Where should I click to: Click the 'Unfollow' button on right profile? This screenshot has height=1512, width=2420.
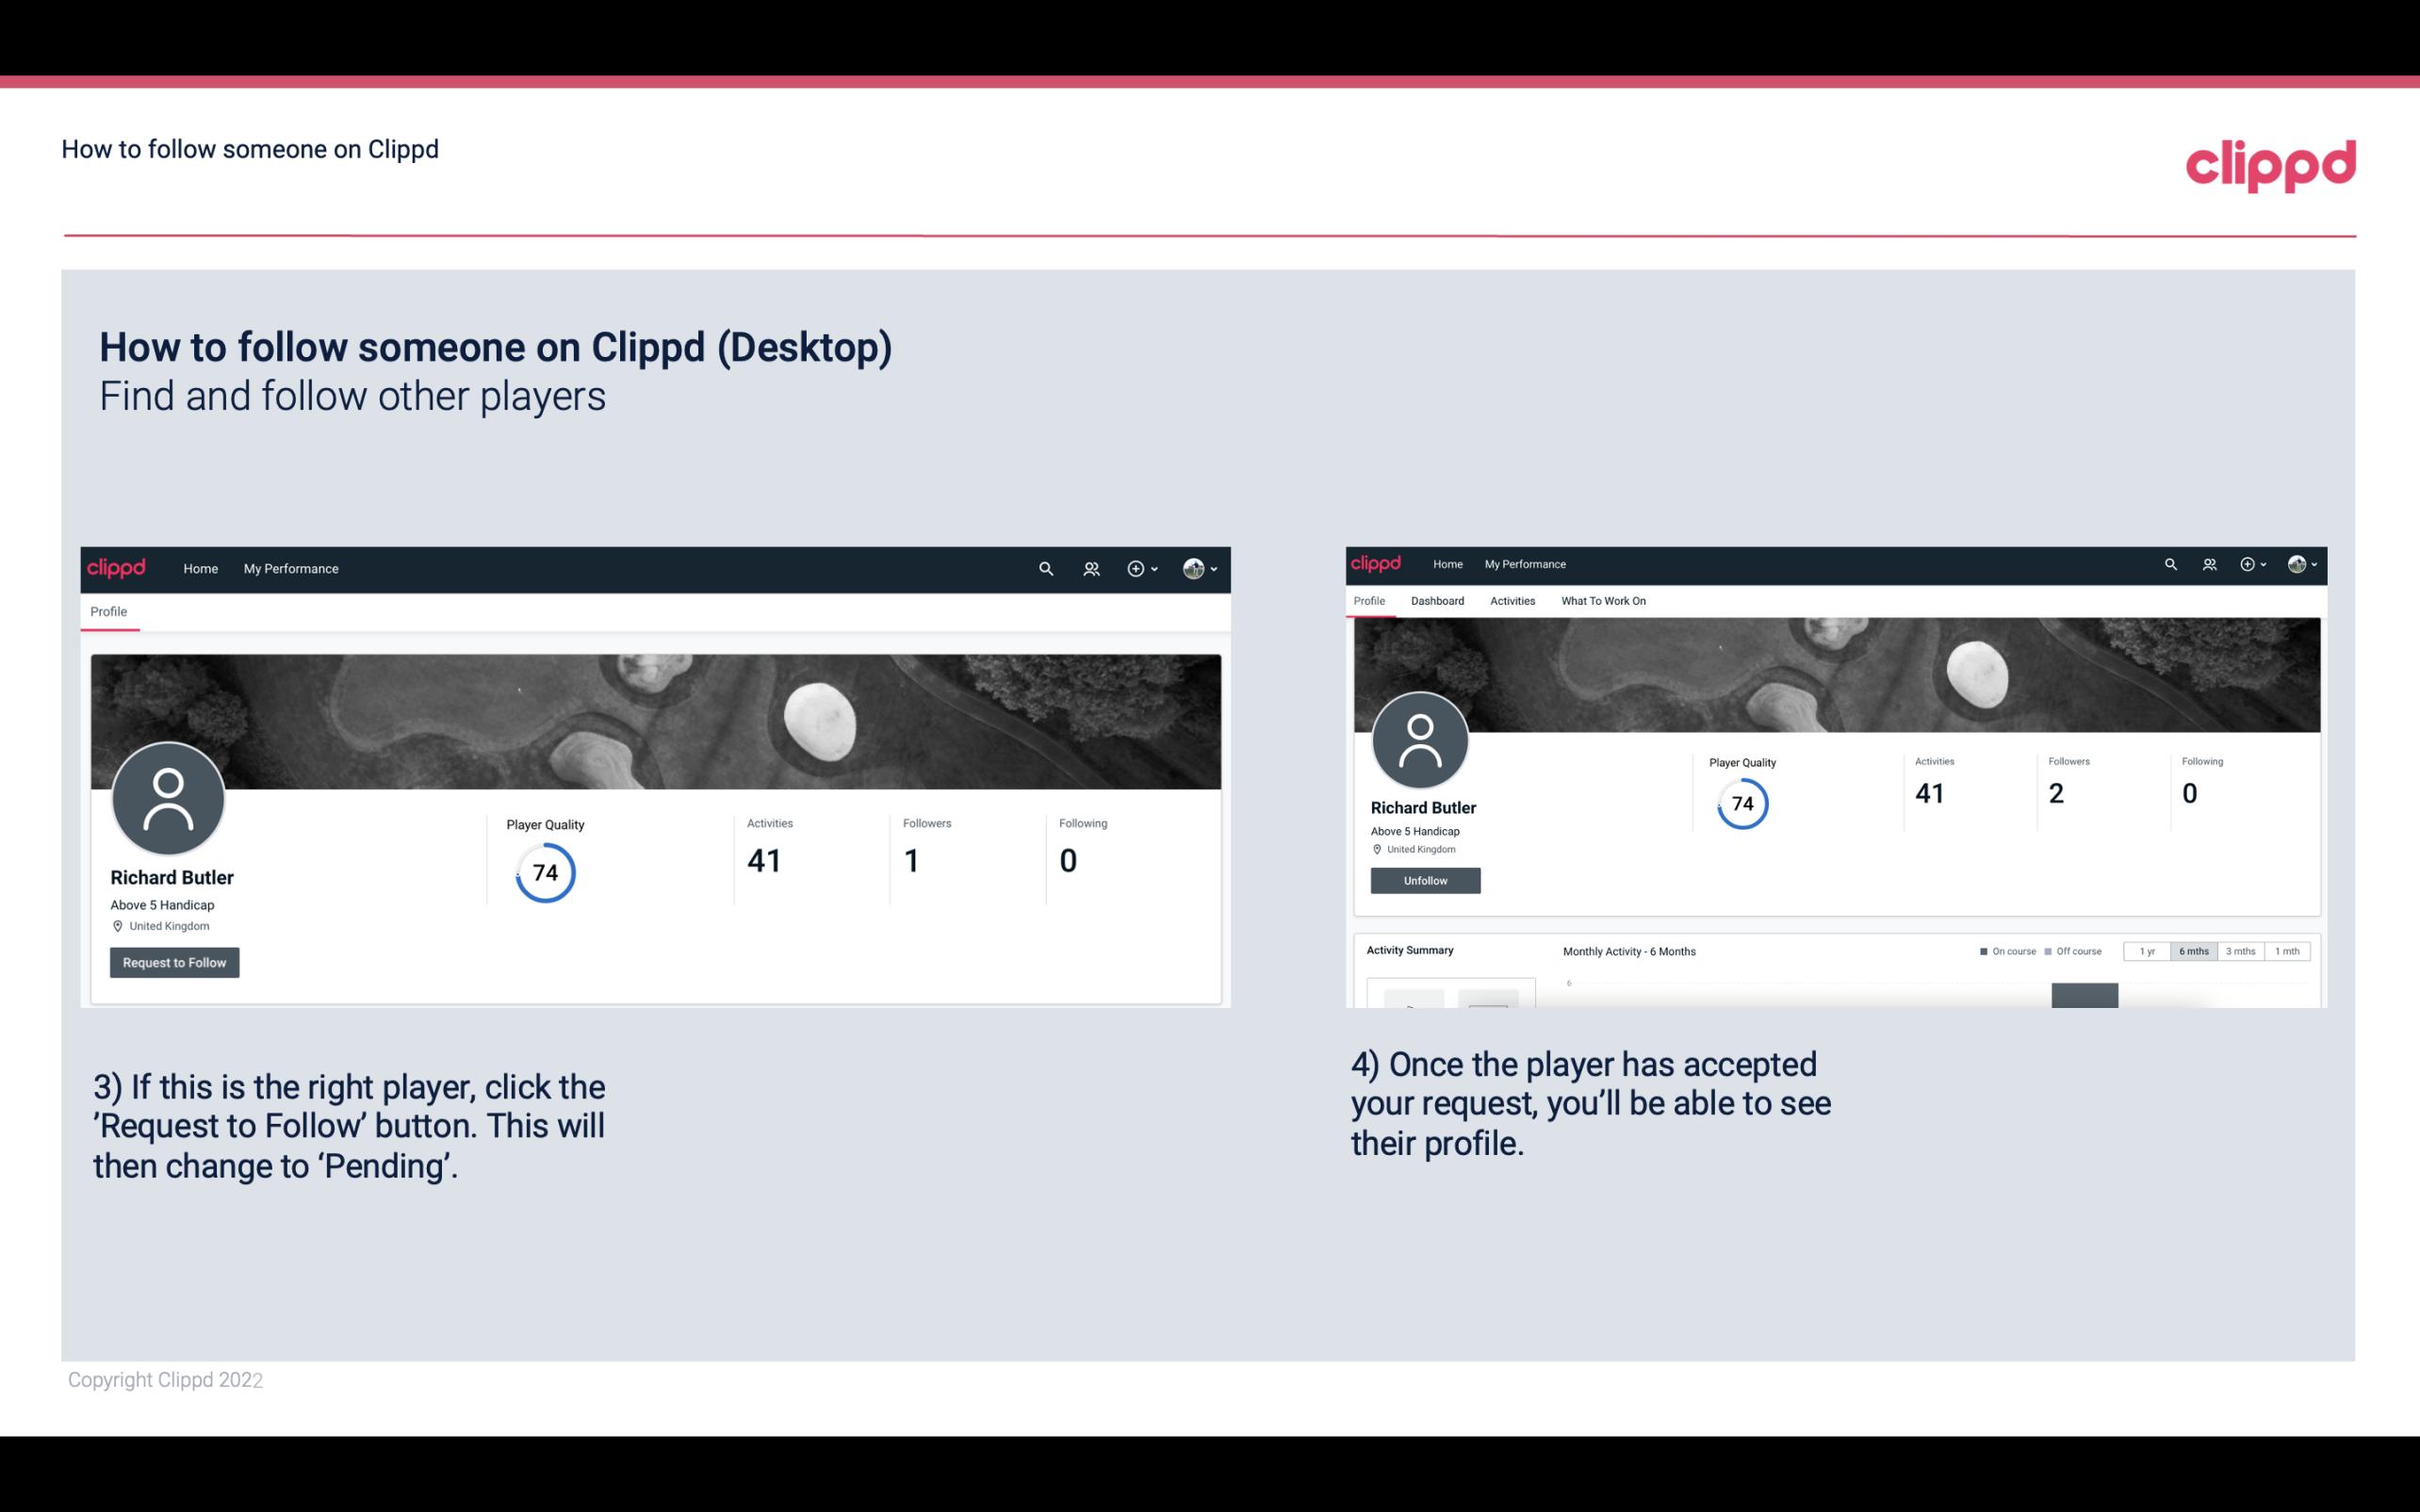pyautogui.click(x=1423, y=880)
